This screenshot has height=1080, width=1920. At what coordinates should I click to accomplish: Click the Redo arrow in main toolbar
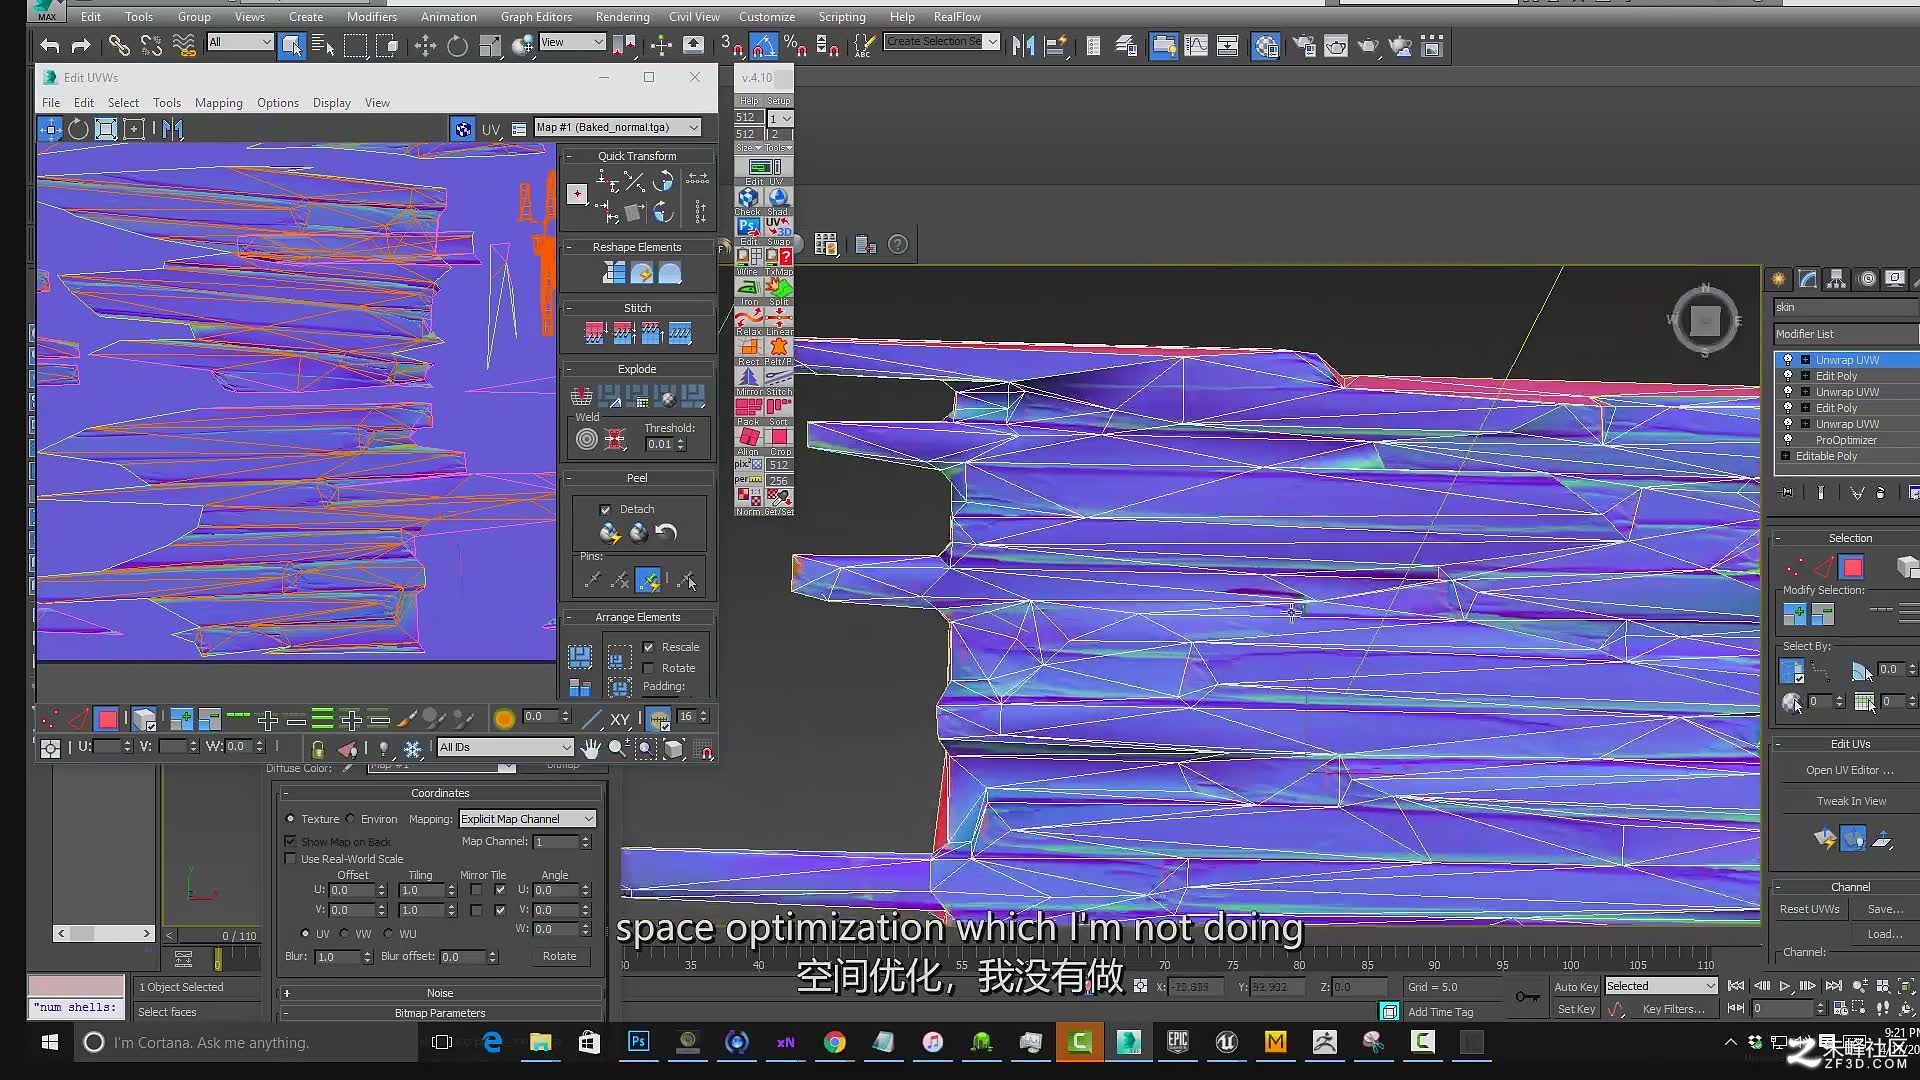(81, 46)
